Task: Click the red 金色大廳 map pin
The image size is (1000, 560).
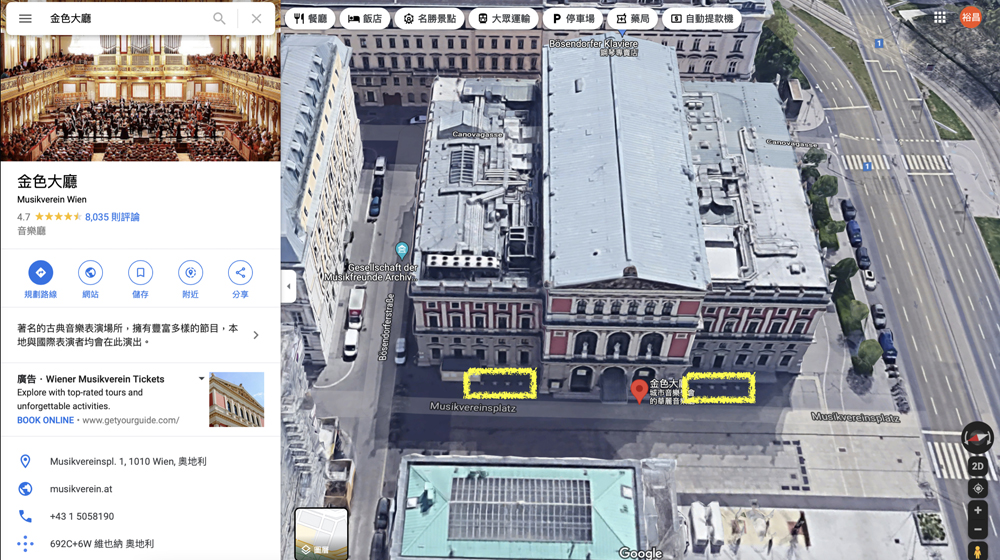Action: tap(639, 391)
